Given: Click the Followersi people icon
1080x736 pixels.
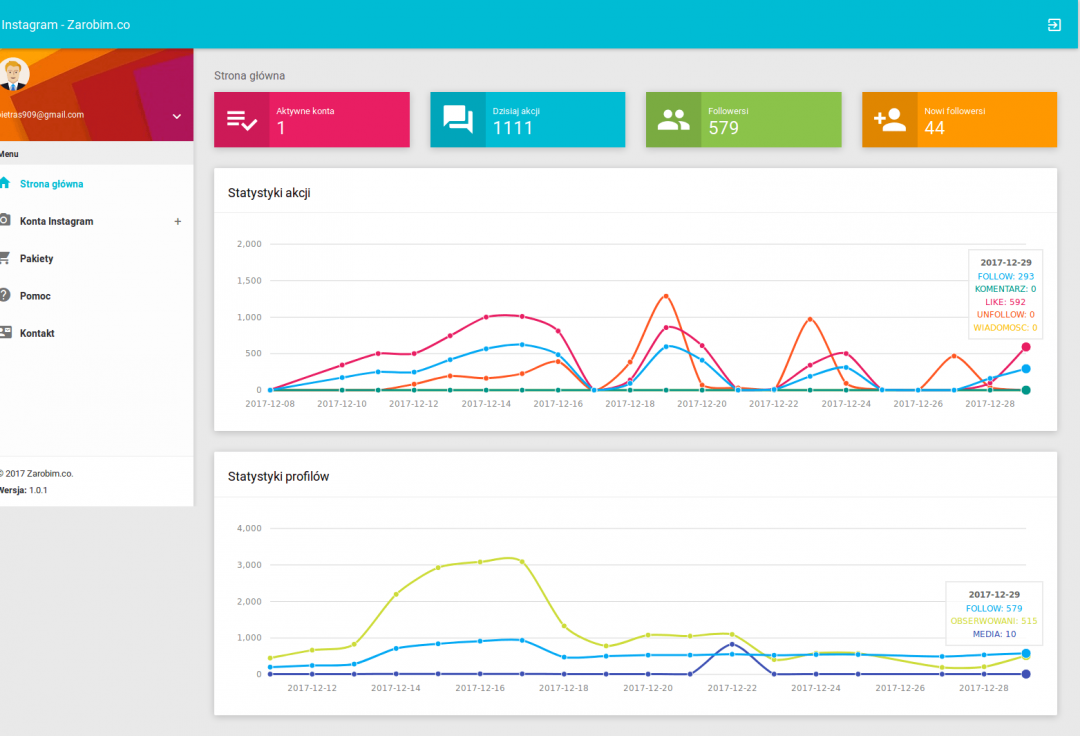Looking at the screenshot, I should 673,120.
